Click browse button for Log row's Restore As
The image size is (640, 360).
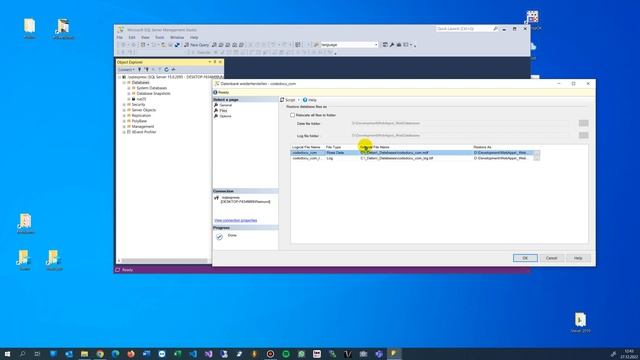[x=537, y=158]
